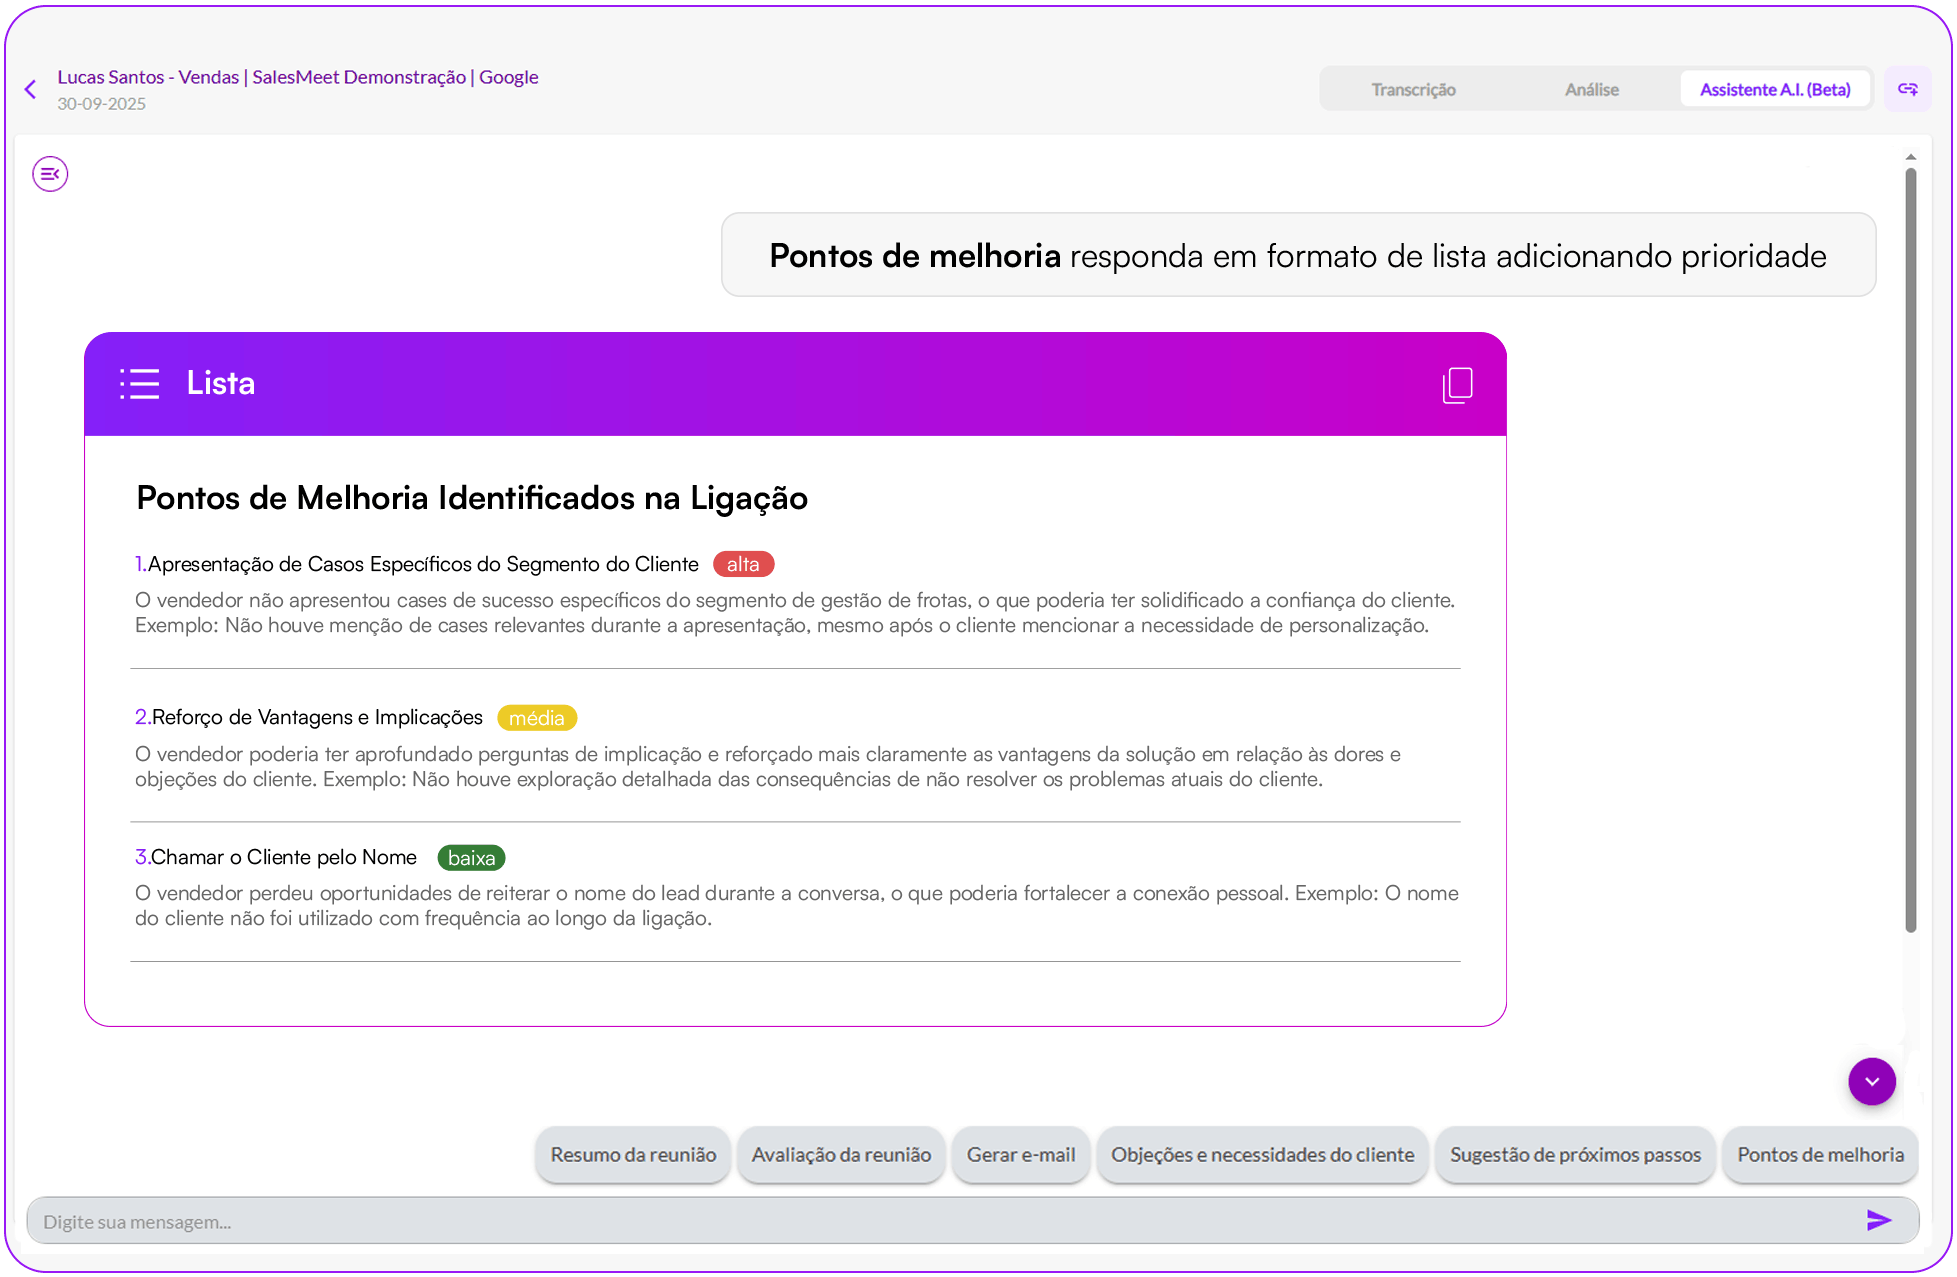
Task: Select Objeções e necessidades do cliente
Action: click(x=1262, y=1155)
